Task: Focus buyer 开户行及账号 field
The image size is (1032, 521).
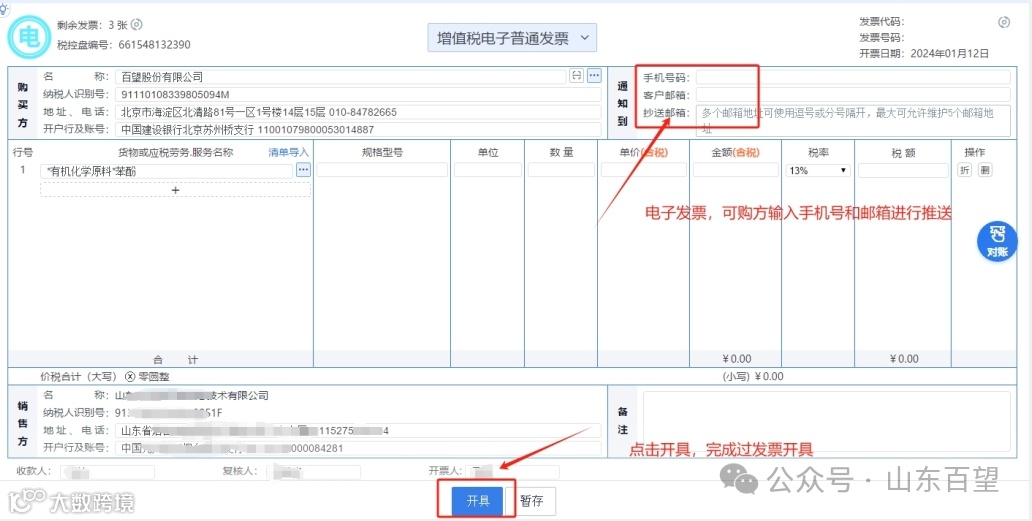Action: click(x=358, y=130)
